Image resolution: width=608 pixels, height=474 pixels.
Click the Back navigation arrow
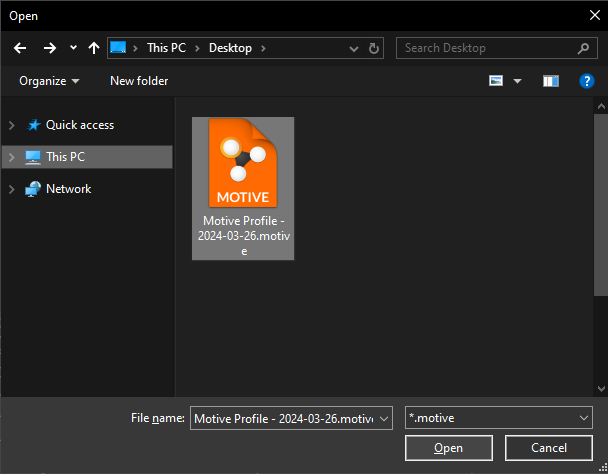20,48
